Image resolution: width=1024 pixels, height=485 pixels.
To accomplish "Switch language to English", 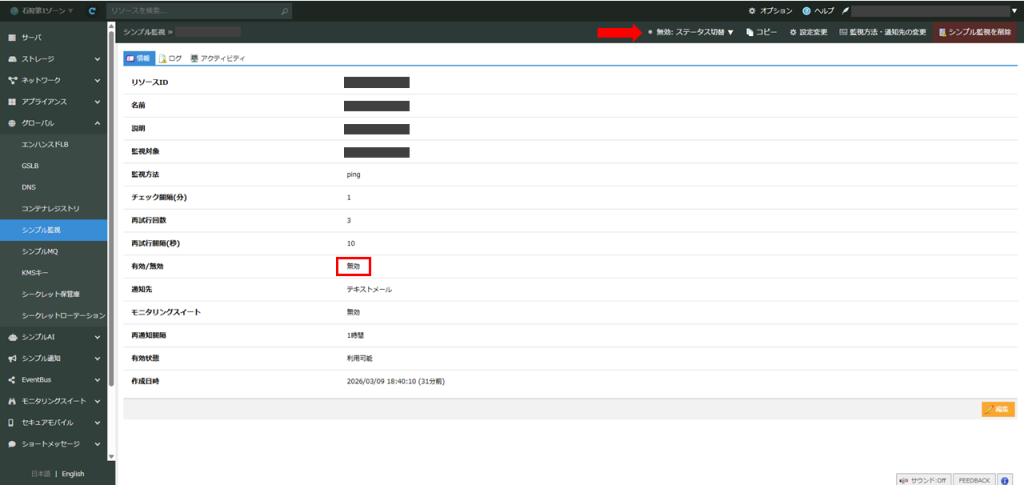I will [73, 474].
